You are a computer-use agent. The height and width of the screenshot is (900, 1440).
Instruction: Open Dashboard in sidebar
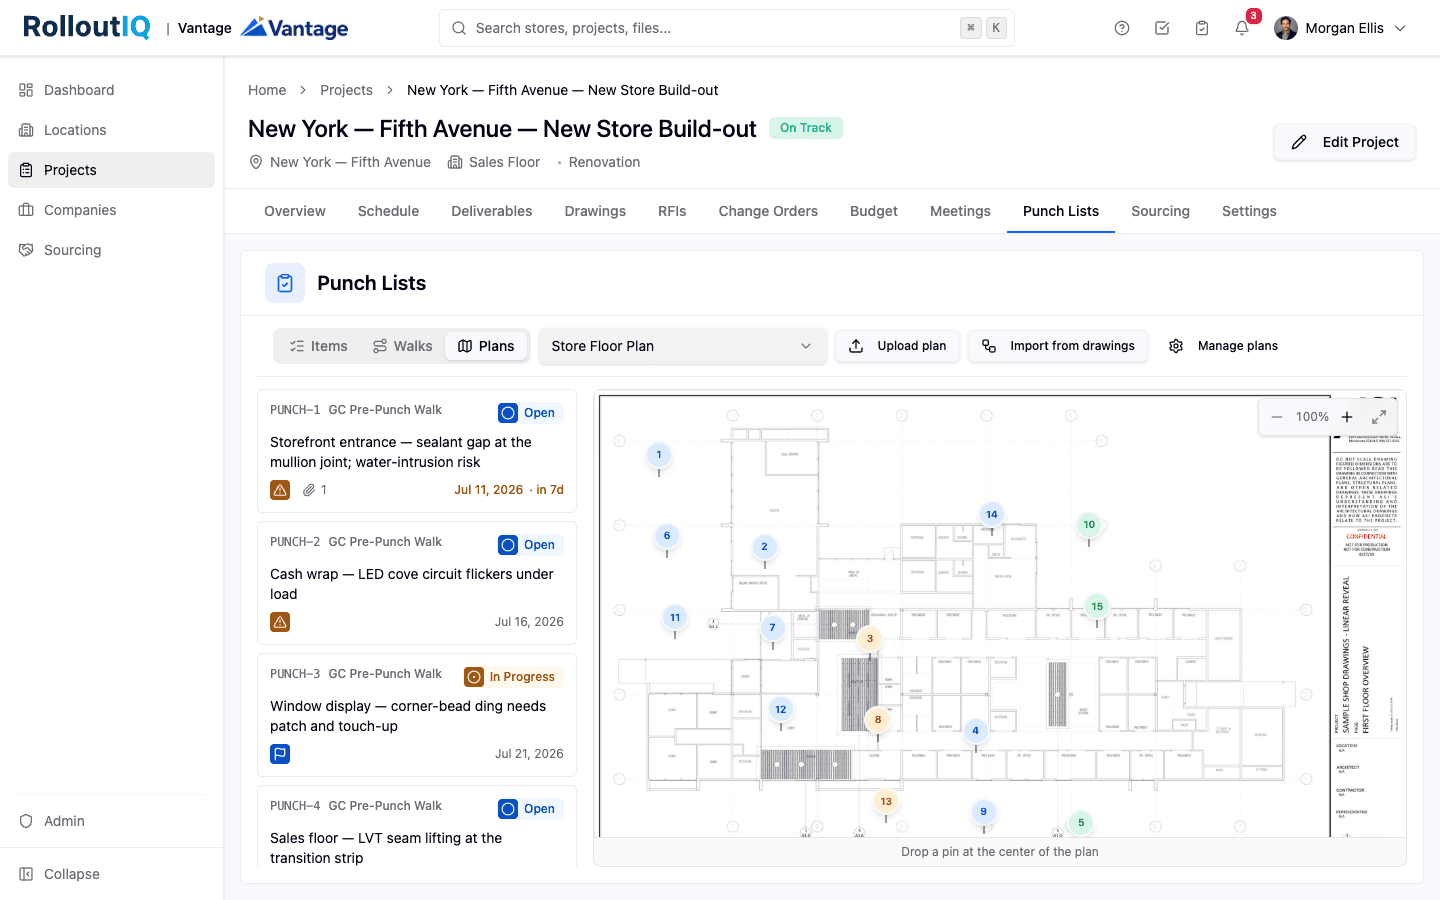point(111,90)
